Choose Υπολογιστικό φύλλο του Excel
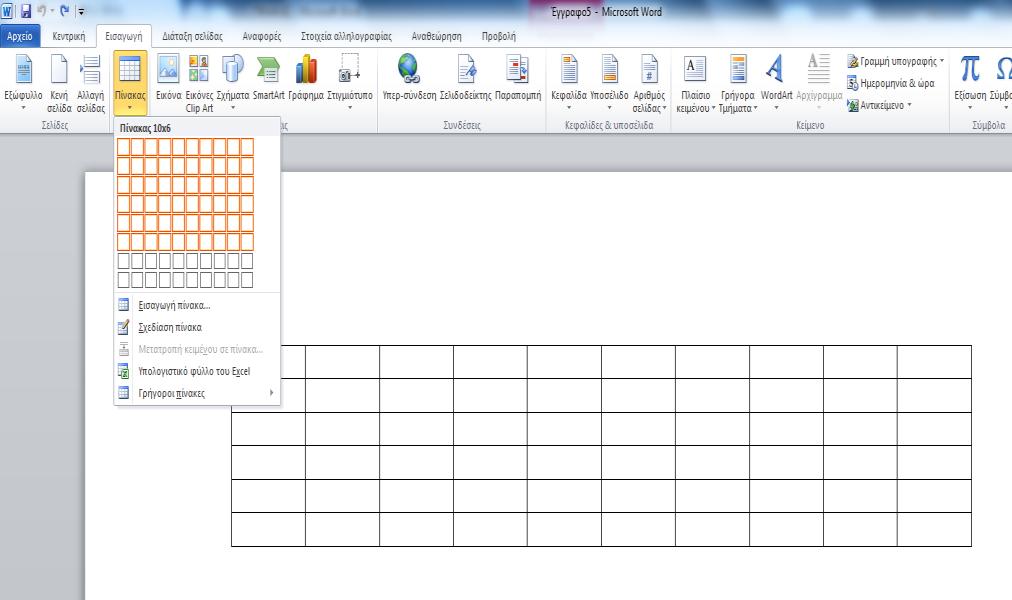1012x600 pixels. coord(197,371)
